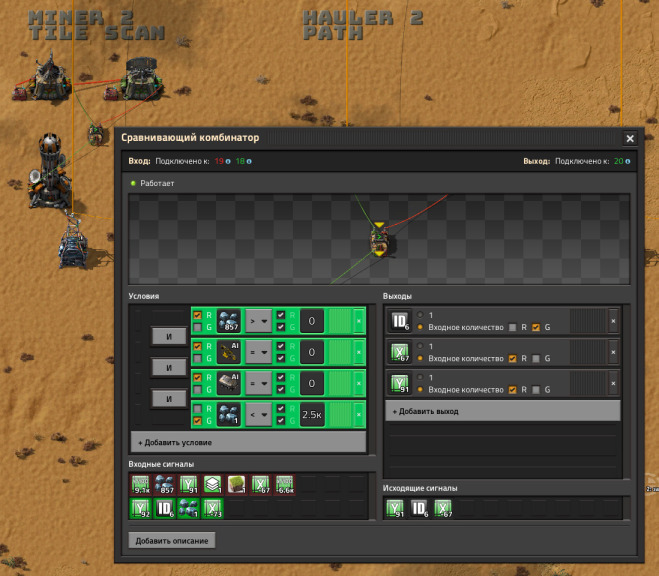Image resolution: width=659 pixels, height=576 pixels.
Task: Select AI miner signal in second condition
Action: (x=229, y=352)
